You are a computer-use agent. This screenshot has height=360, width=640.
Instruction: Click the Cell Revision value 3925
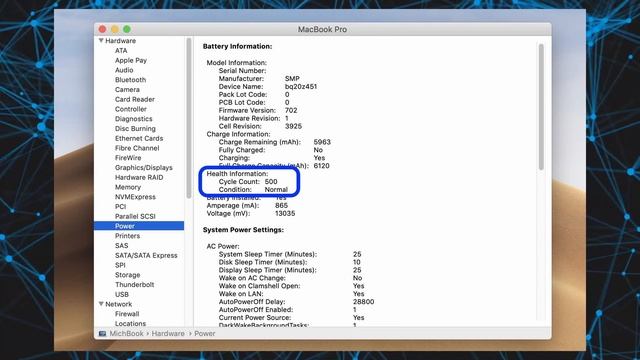[x=293, y=126]
